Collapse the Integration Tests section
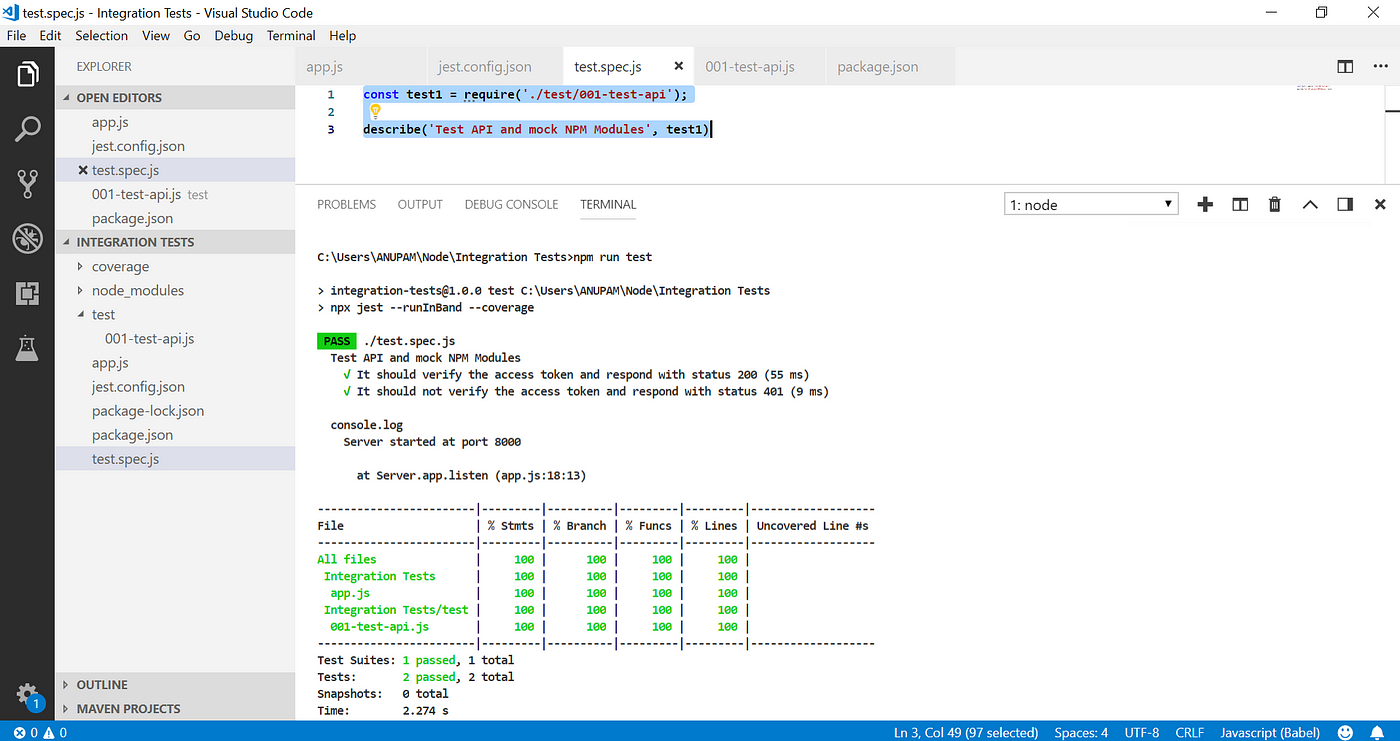This screenshot has height=741, width=1400. click(x=175, y=242)
